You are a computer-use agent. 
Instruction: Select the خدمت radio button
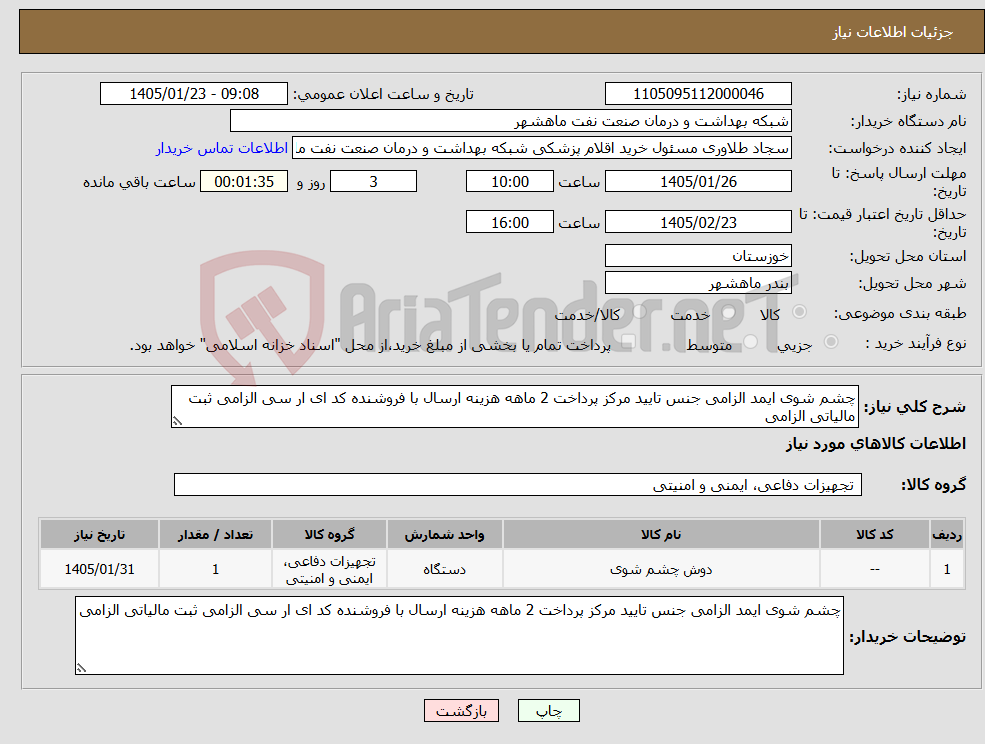click(728, 312)
